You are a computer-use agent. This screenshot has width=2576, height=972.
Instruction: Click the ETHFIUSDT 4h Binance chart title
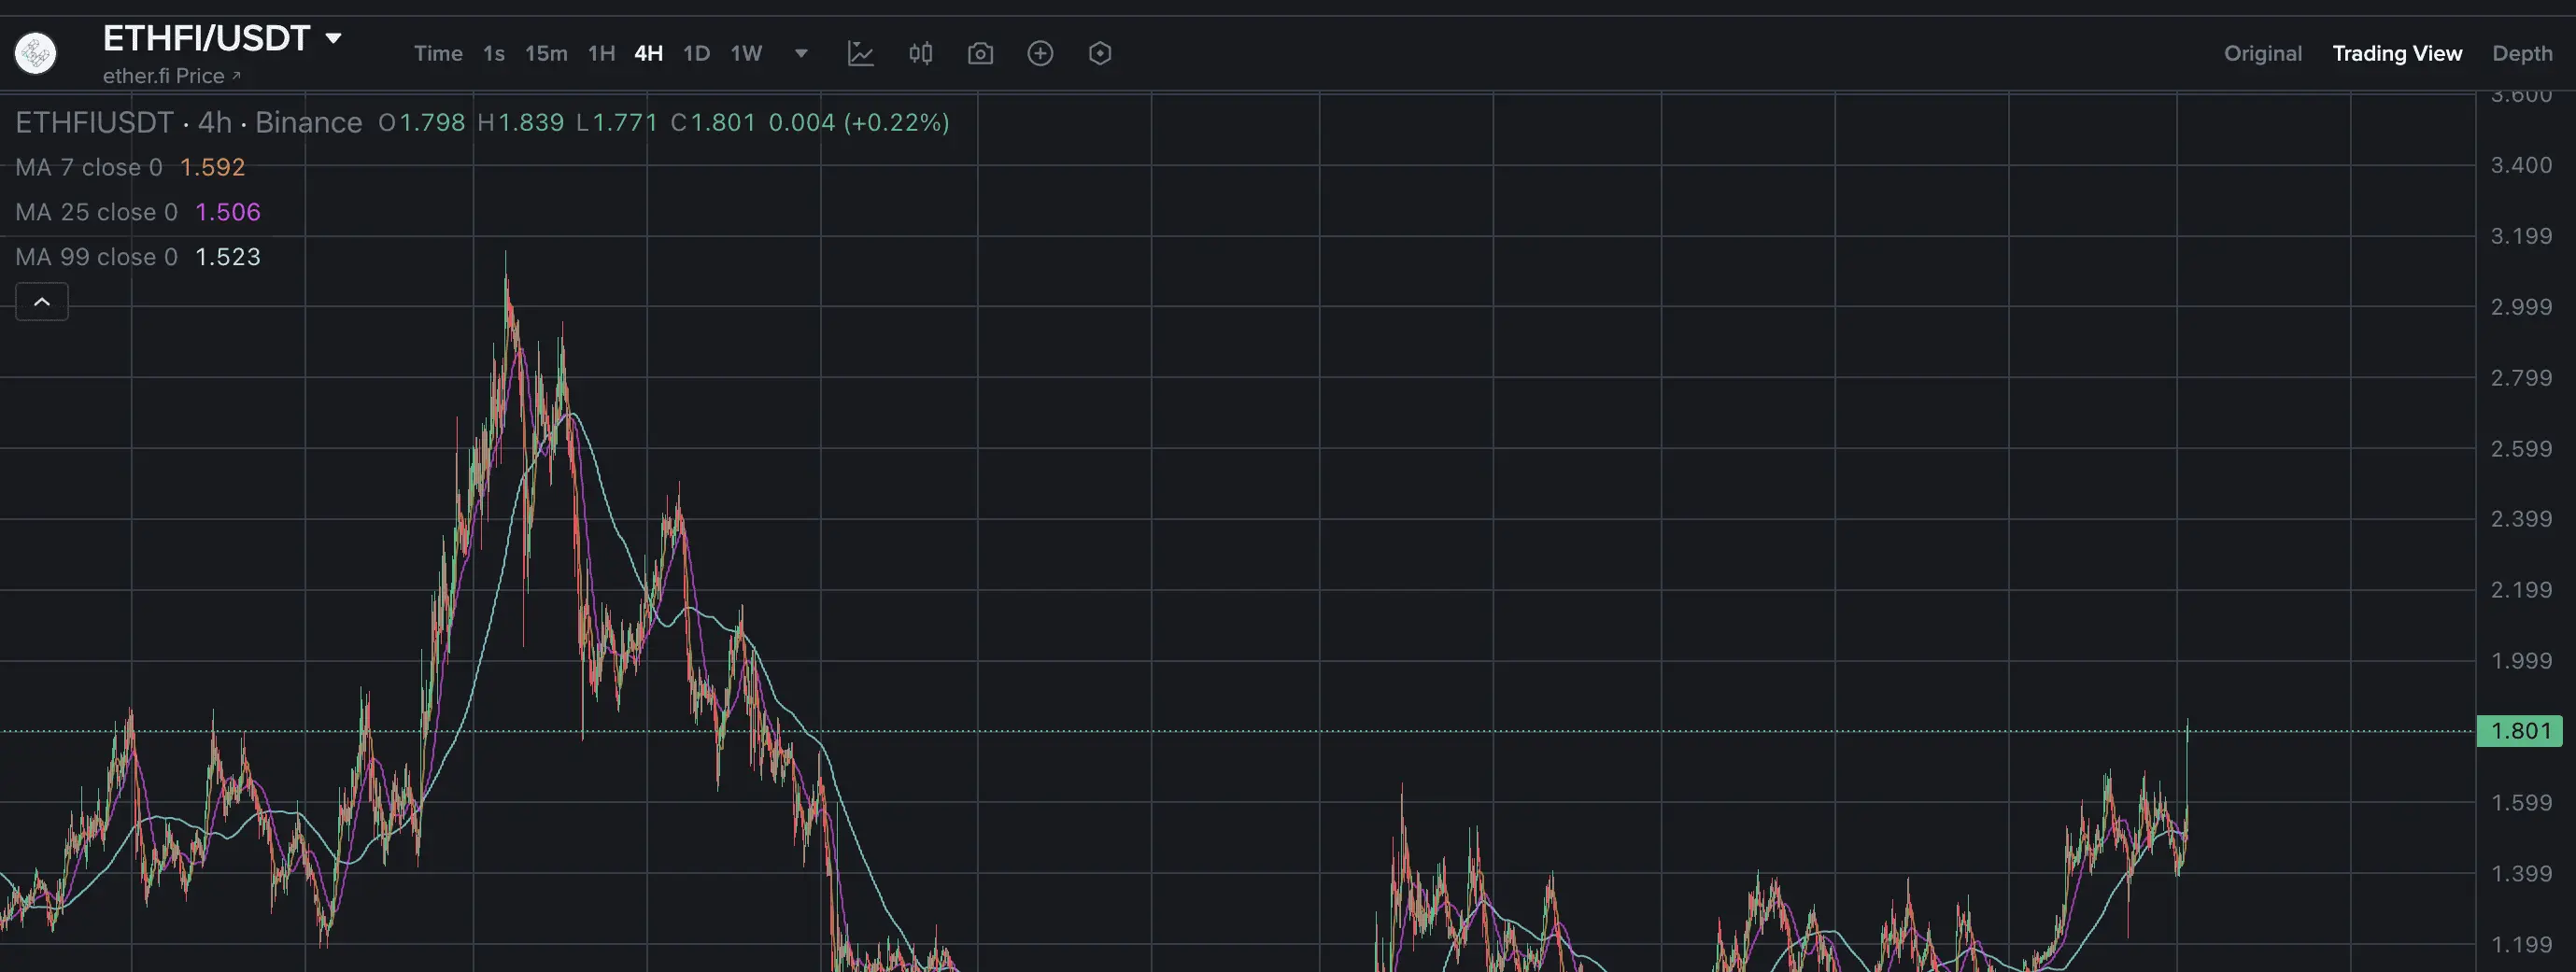tap(189, 122)
